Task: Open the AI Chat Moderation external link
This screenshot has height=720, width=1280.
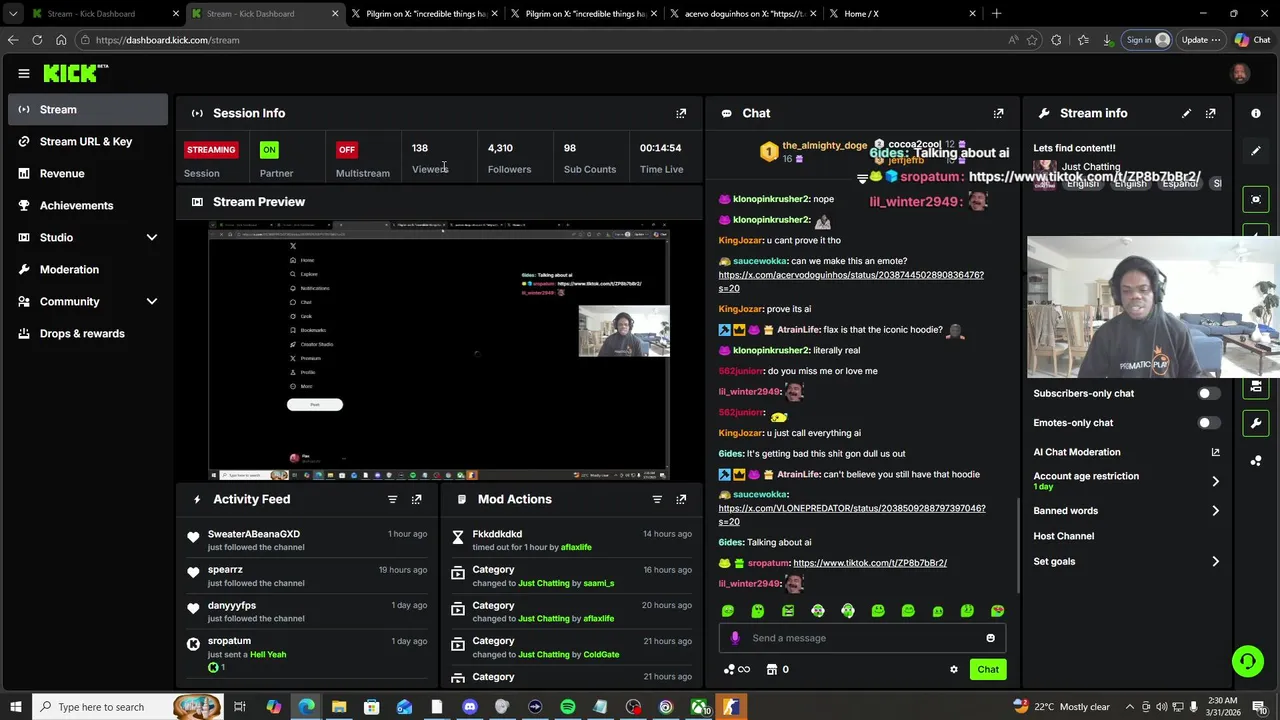Action: [1215, 452]
